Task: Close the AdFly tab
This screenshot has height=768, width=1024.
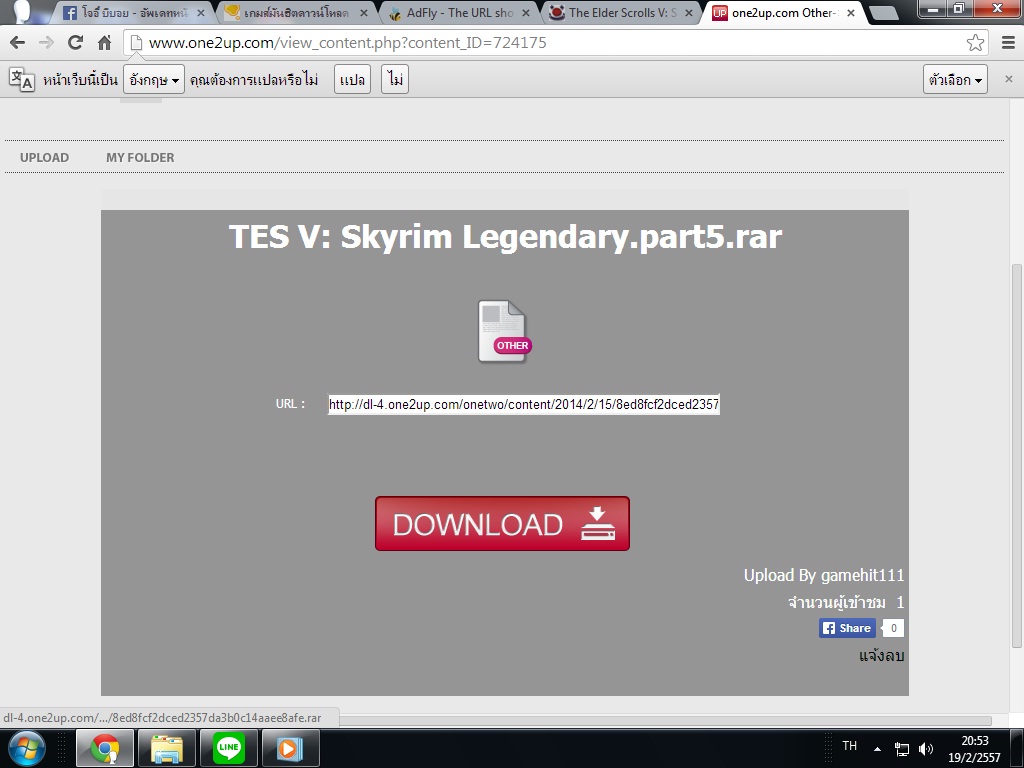Action: coord(526,13)
